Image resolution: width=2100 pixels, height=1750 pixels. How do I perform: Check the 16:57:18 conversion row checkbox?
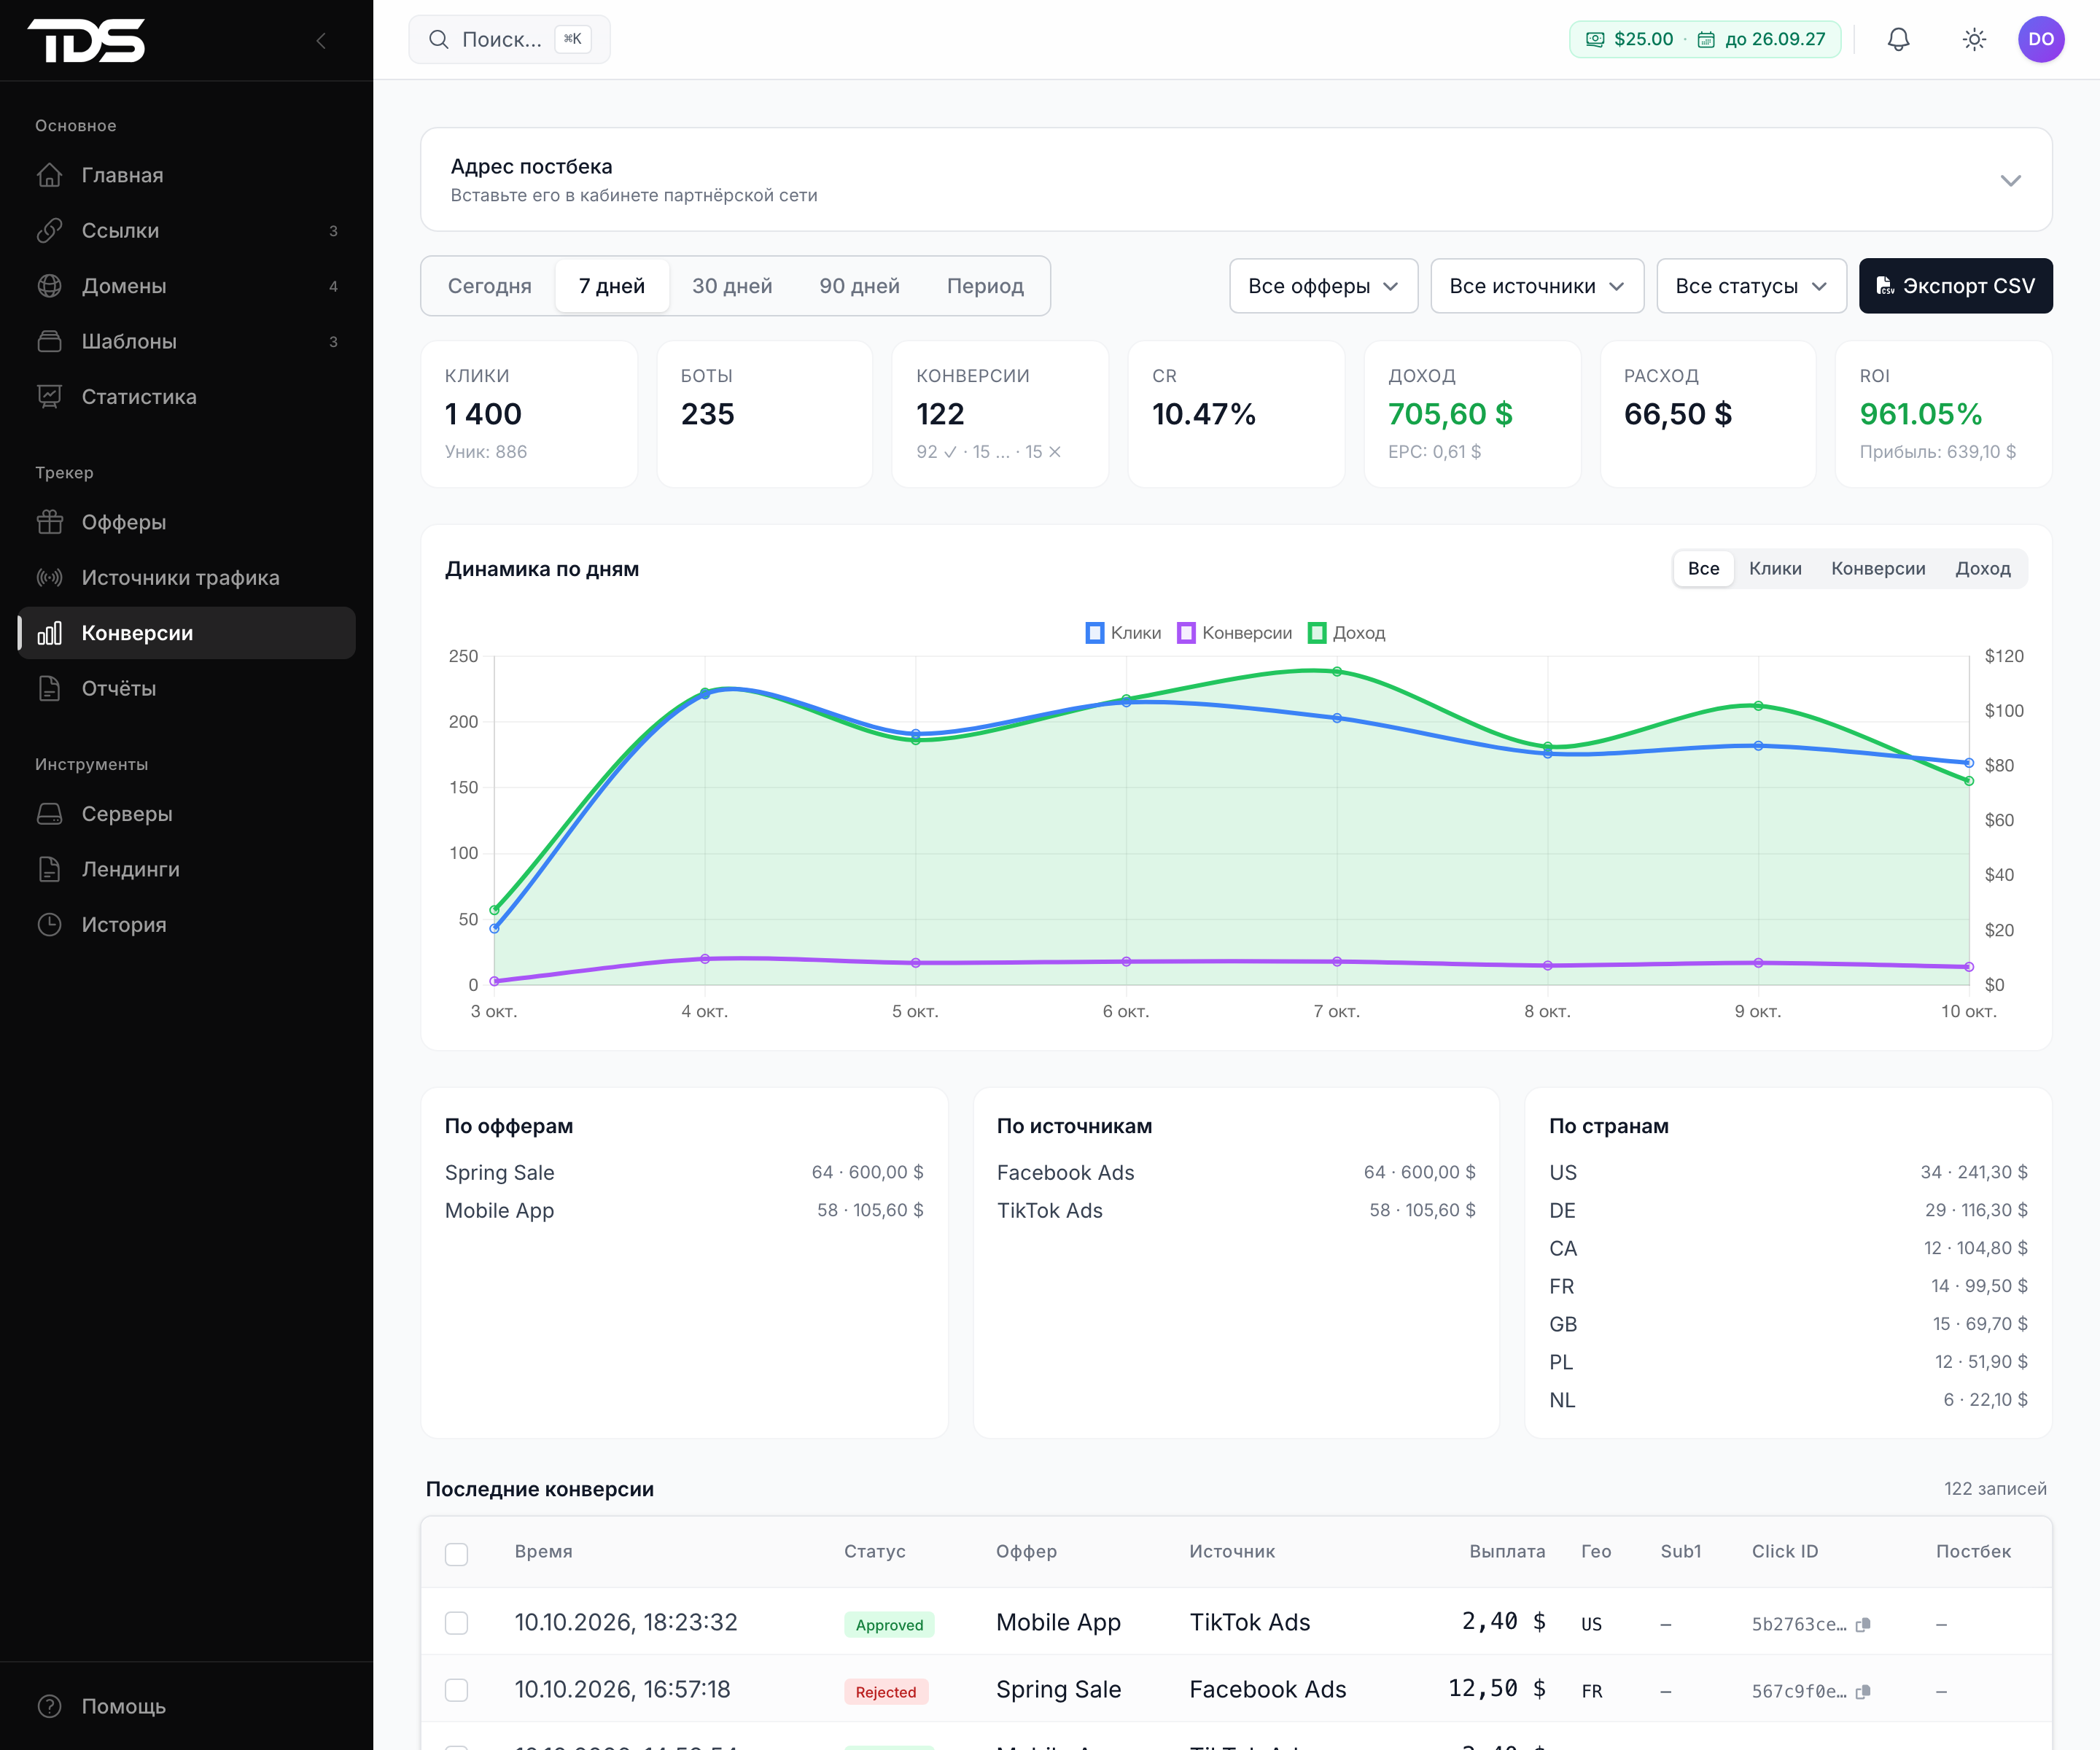click(456, 1689)
